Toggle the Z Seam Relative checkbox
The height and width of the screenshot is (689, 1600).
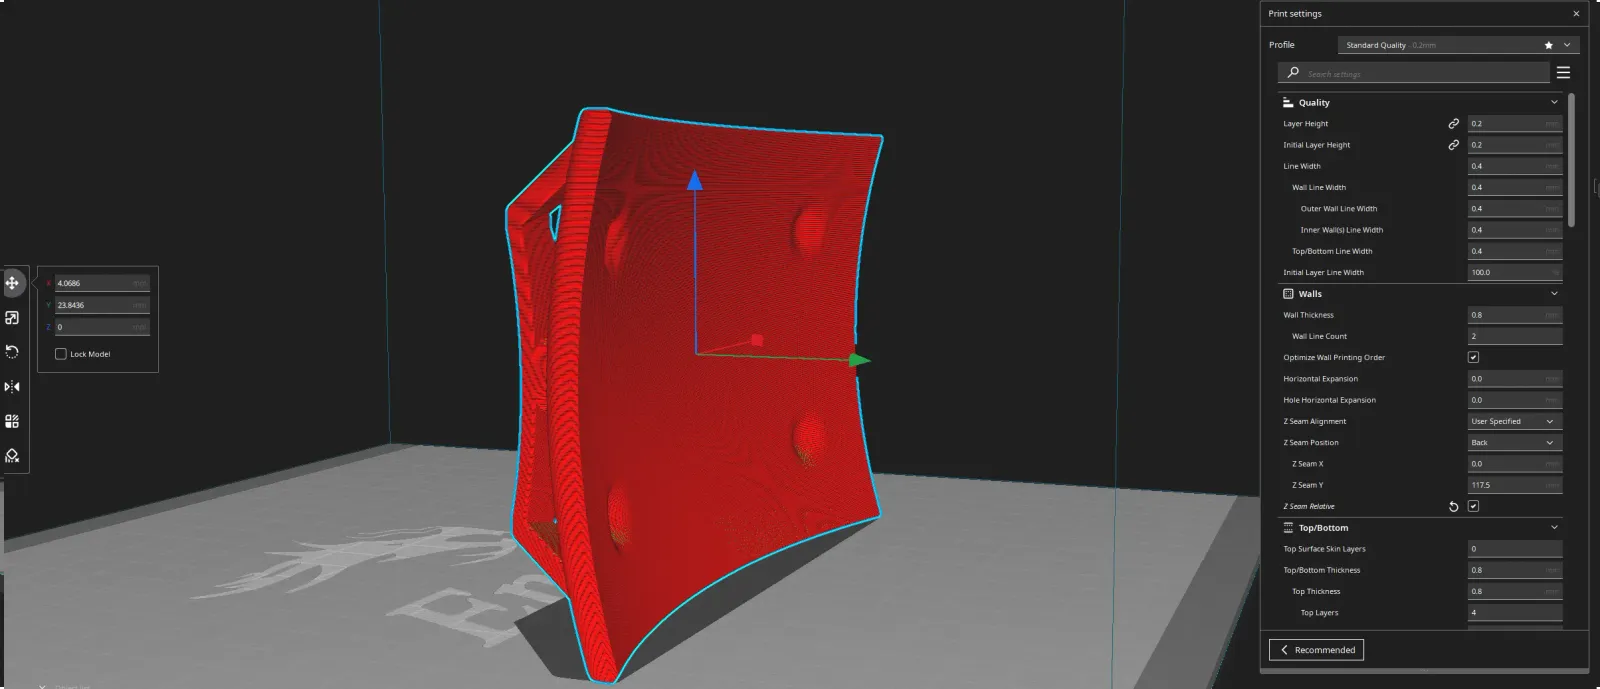click(x=1473, y=506)
